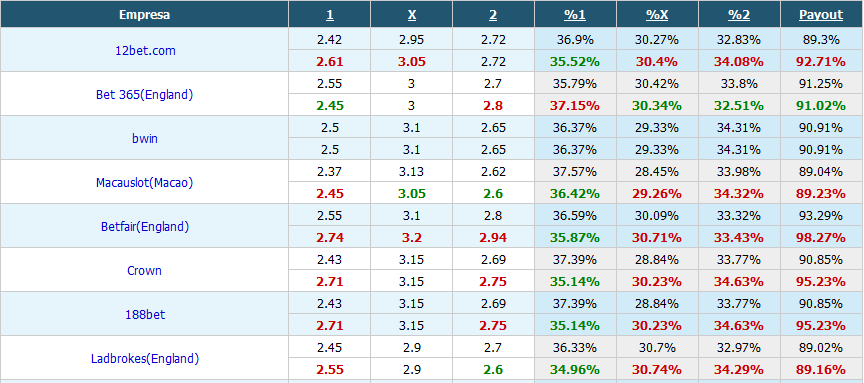Click the bwin company link
This screenshot has width=864, height=383.
pos(144,138)
